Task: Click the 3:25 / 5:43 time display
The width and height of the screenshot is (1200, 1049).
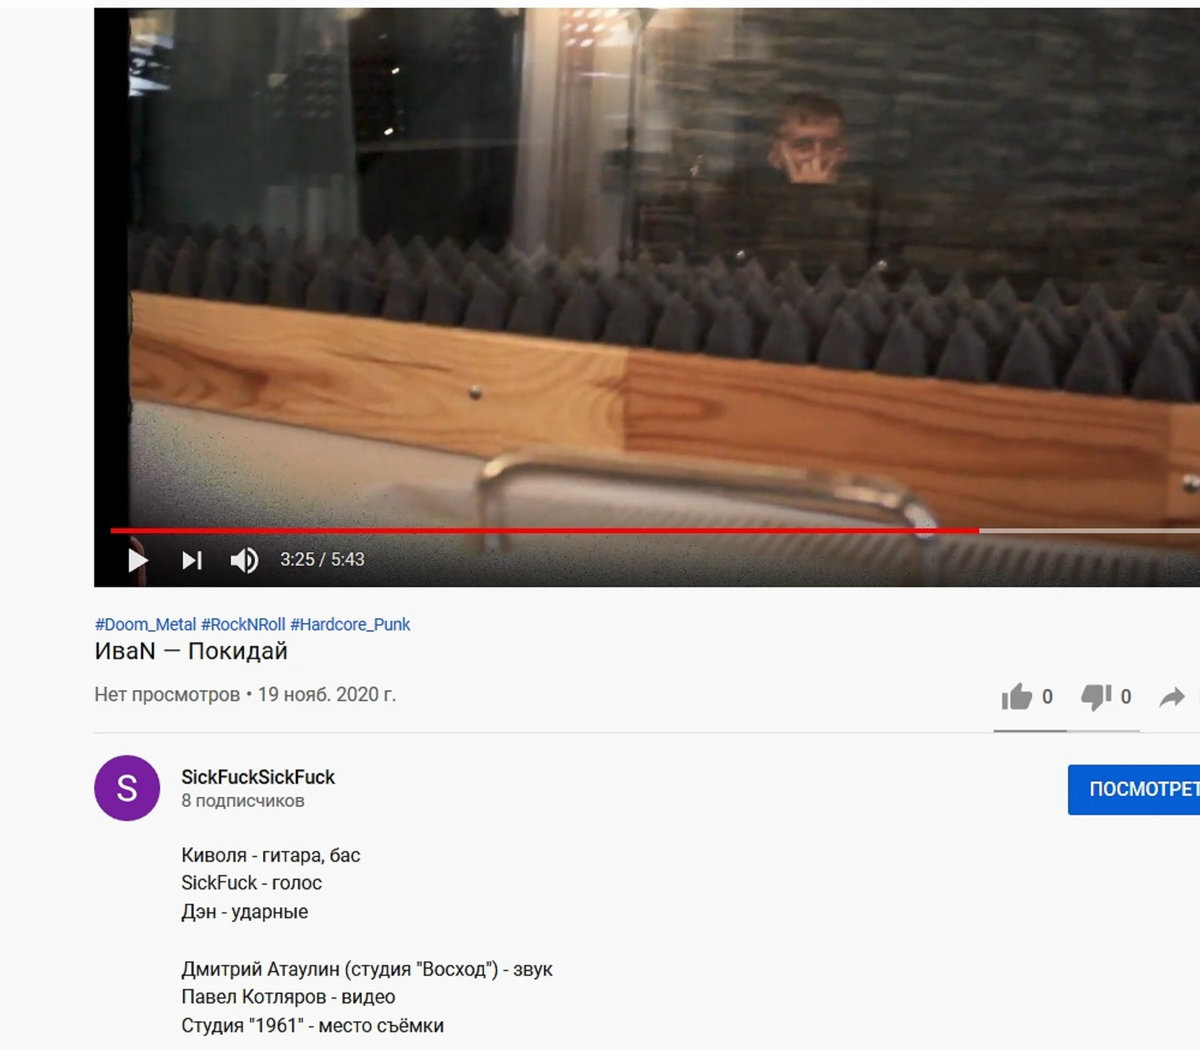Action: (x=322, y=560)
